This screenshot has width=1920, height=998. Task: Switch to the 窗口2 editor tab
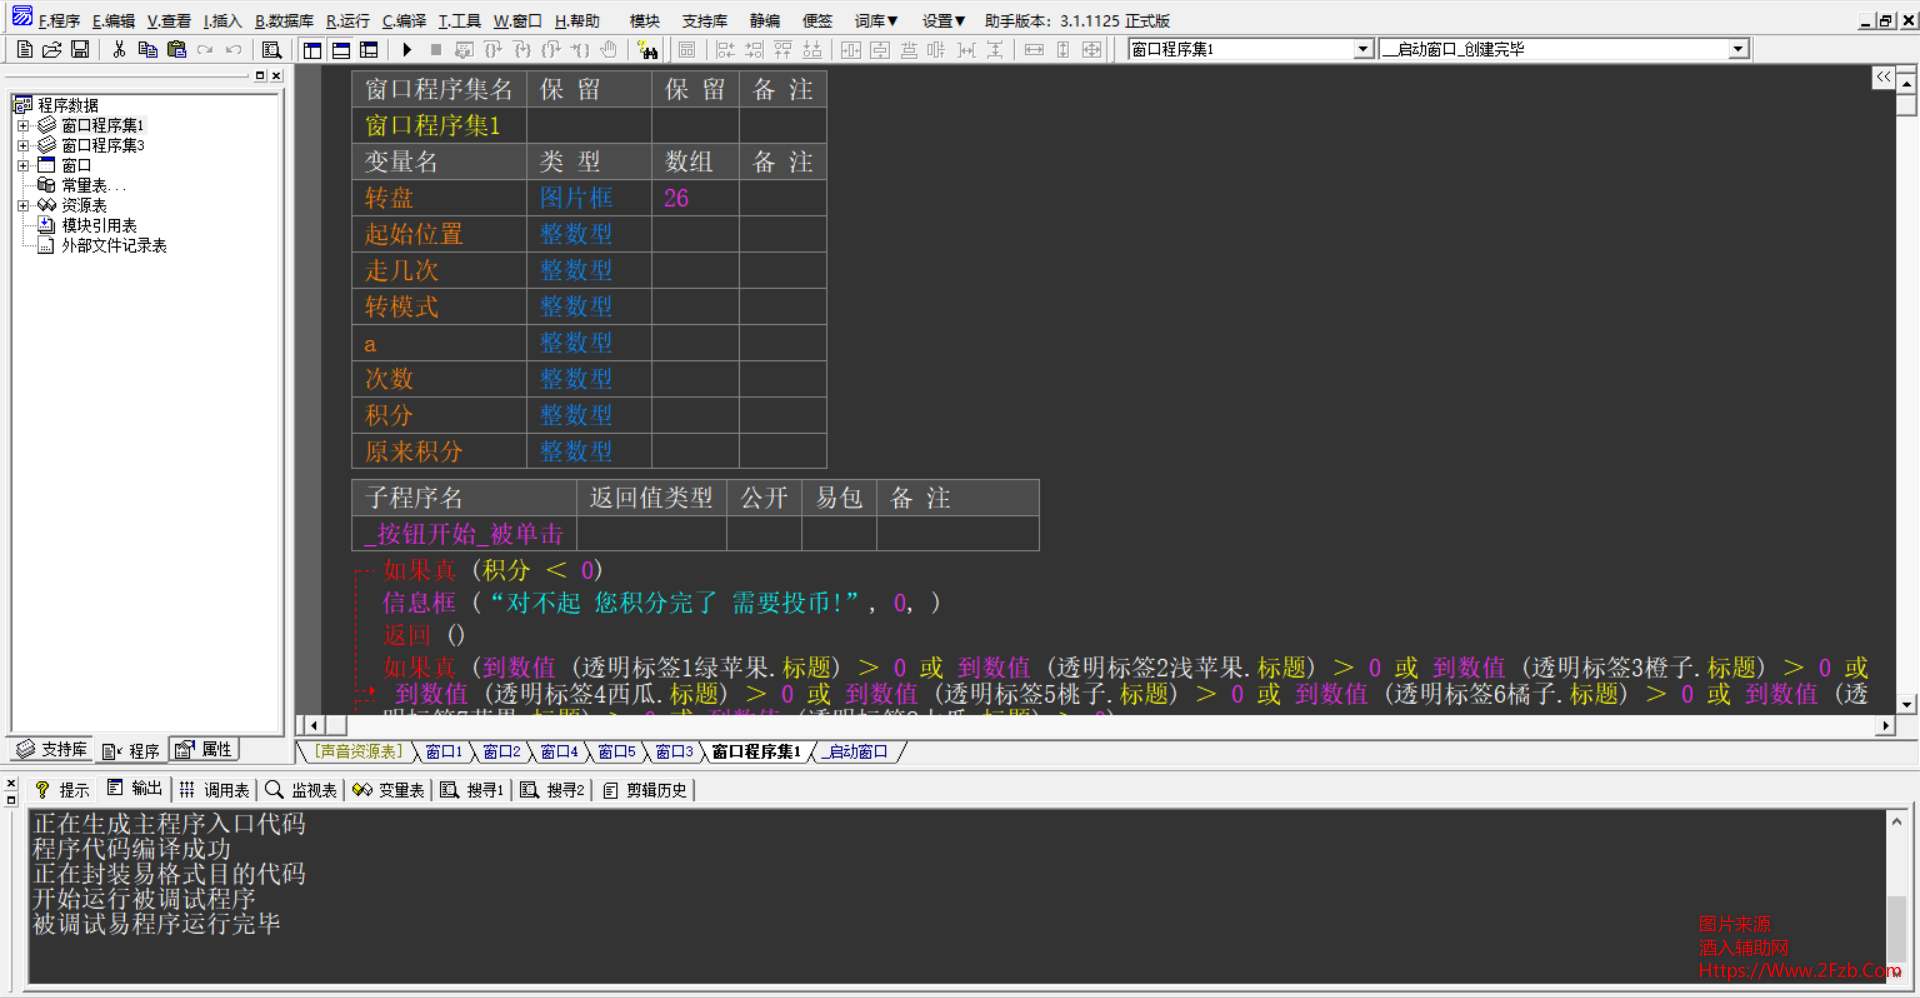pos(502,752)
